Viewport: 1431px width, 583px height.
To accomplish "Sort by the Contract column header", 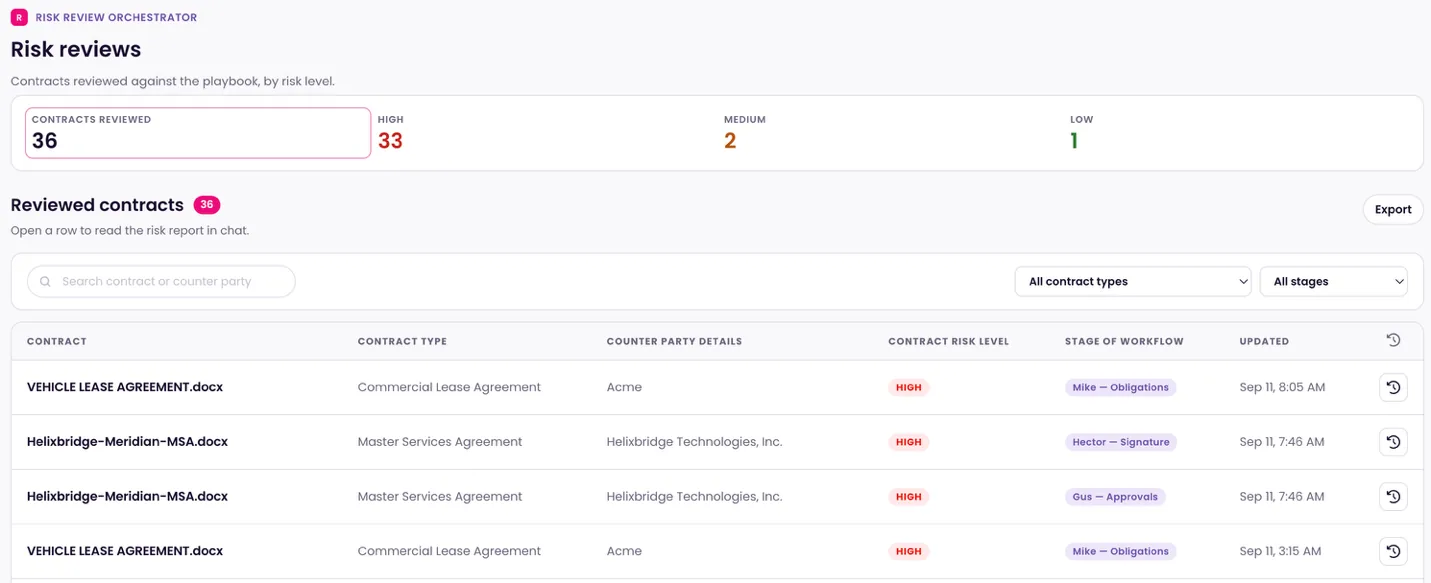I will (x=57, y=341).
